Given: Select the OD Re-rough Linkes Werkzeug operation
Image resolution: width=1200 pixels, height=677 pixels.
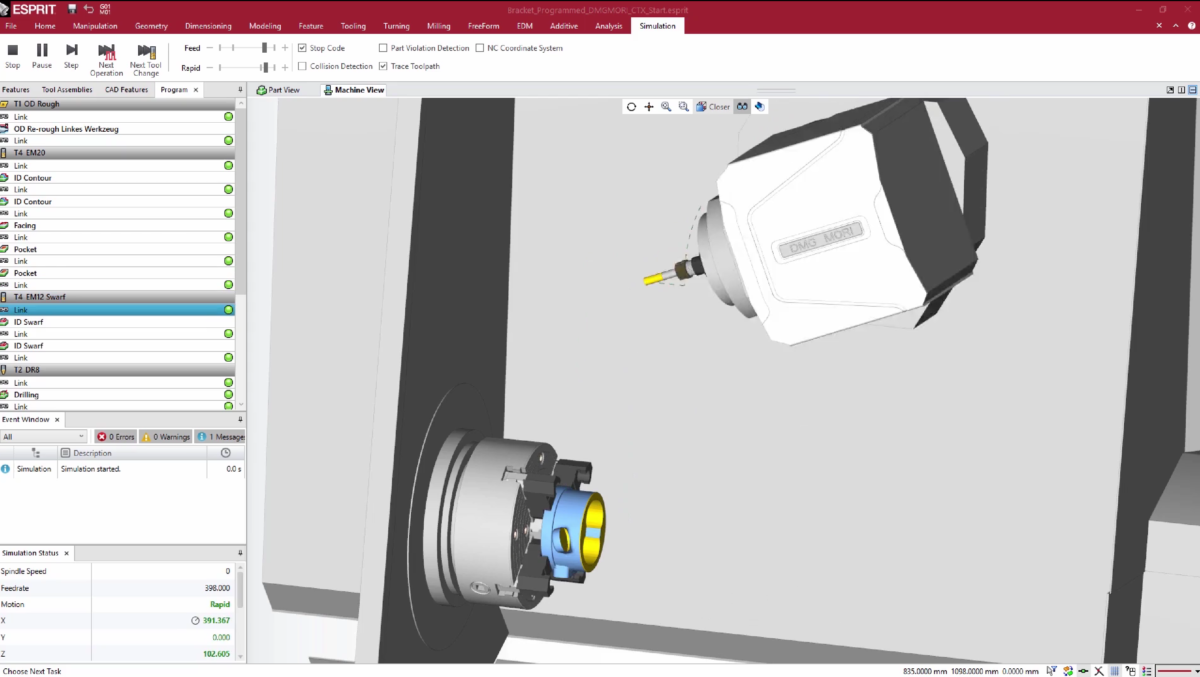Looking at the screenshot, I should coord(117,129).
